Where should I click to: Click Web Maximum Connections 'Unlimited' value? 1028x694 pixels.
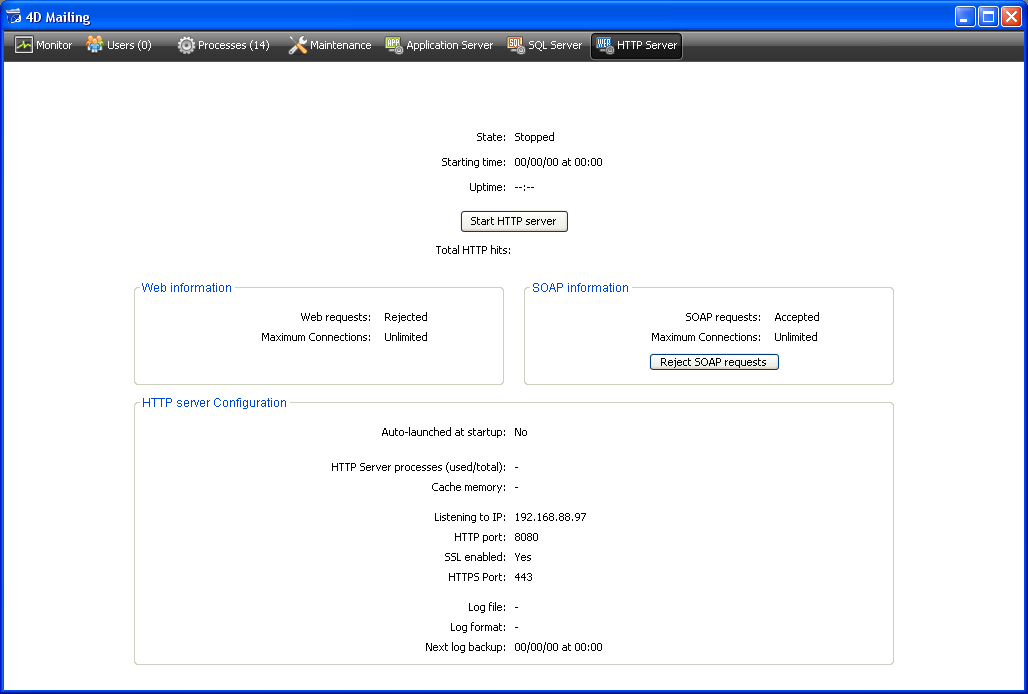click(x=406, y=337)
